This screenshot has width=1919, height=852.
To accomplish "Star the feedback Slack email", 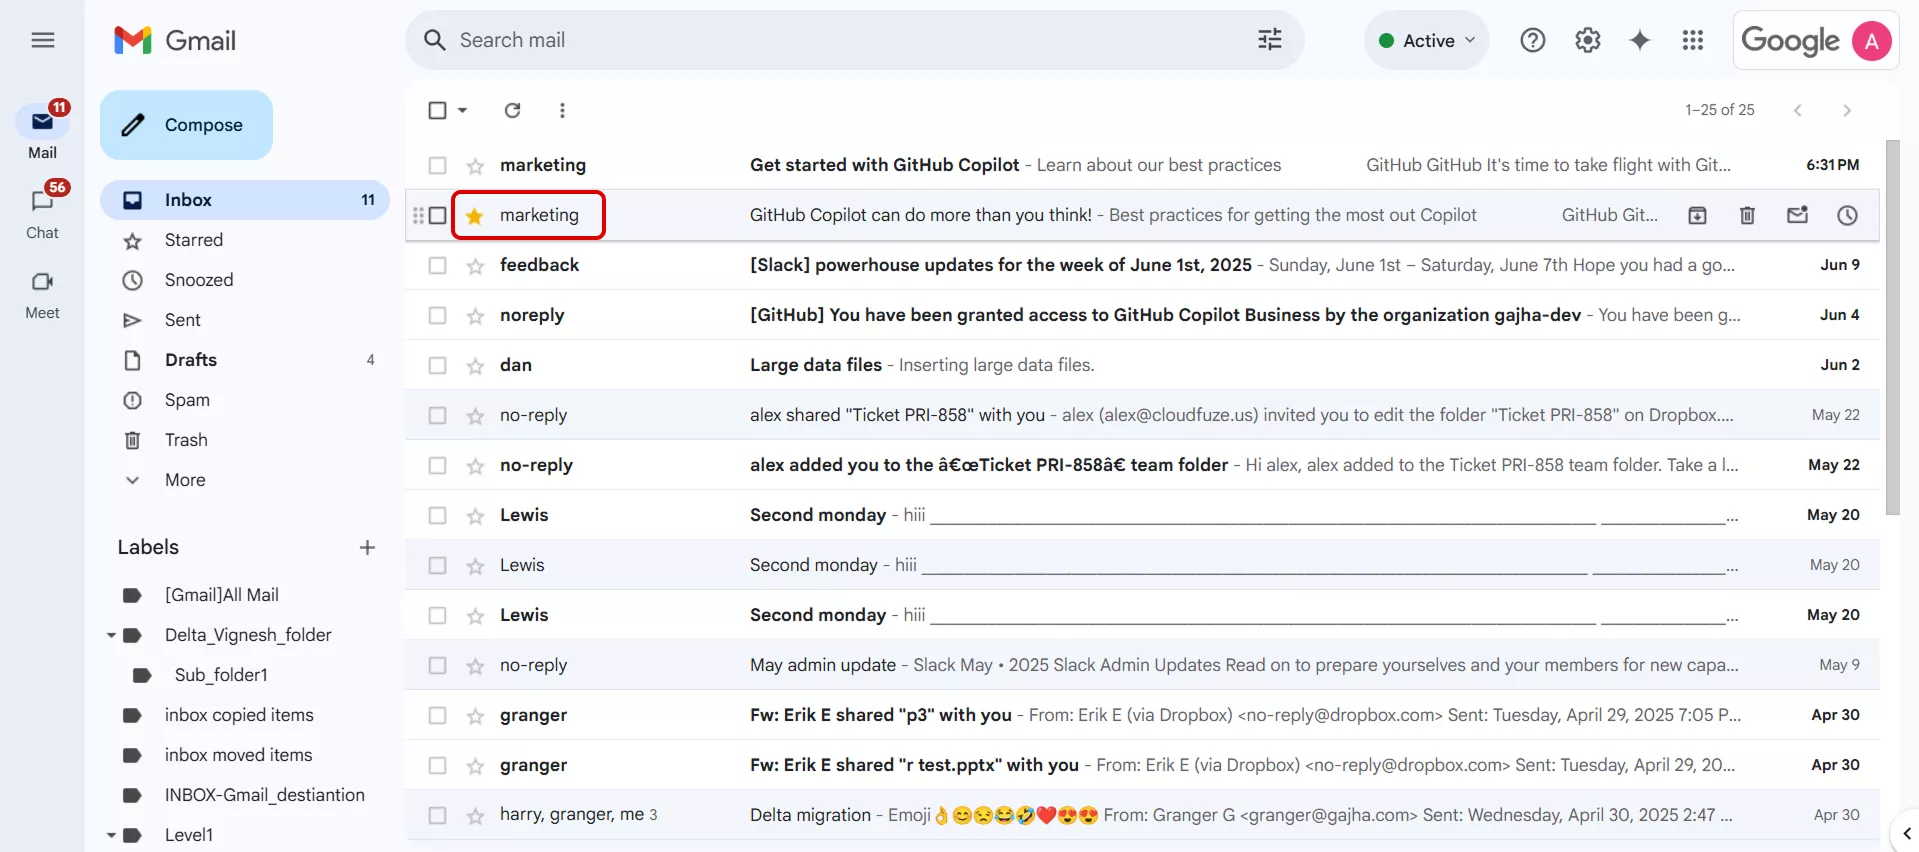I will tap(475, 266).
